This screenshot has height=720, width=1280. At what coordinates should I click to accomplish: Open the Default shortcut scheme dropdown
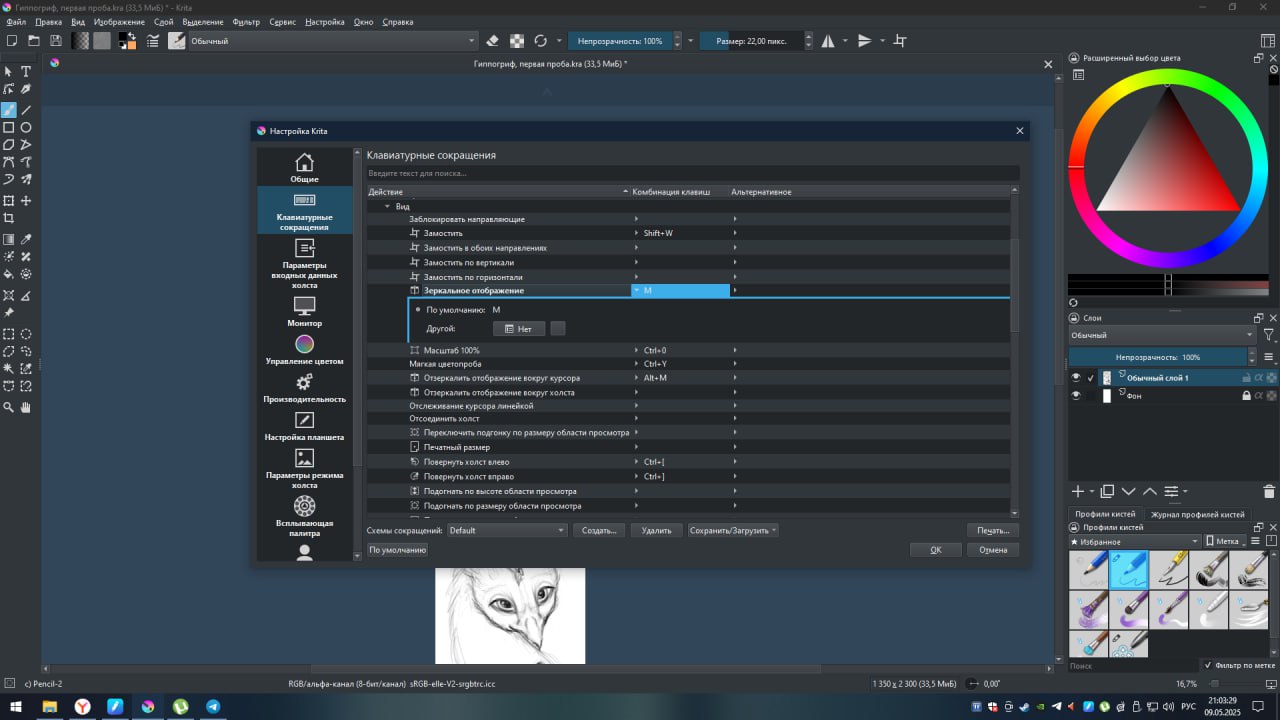point(507,530)
